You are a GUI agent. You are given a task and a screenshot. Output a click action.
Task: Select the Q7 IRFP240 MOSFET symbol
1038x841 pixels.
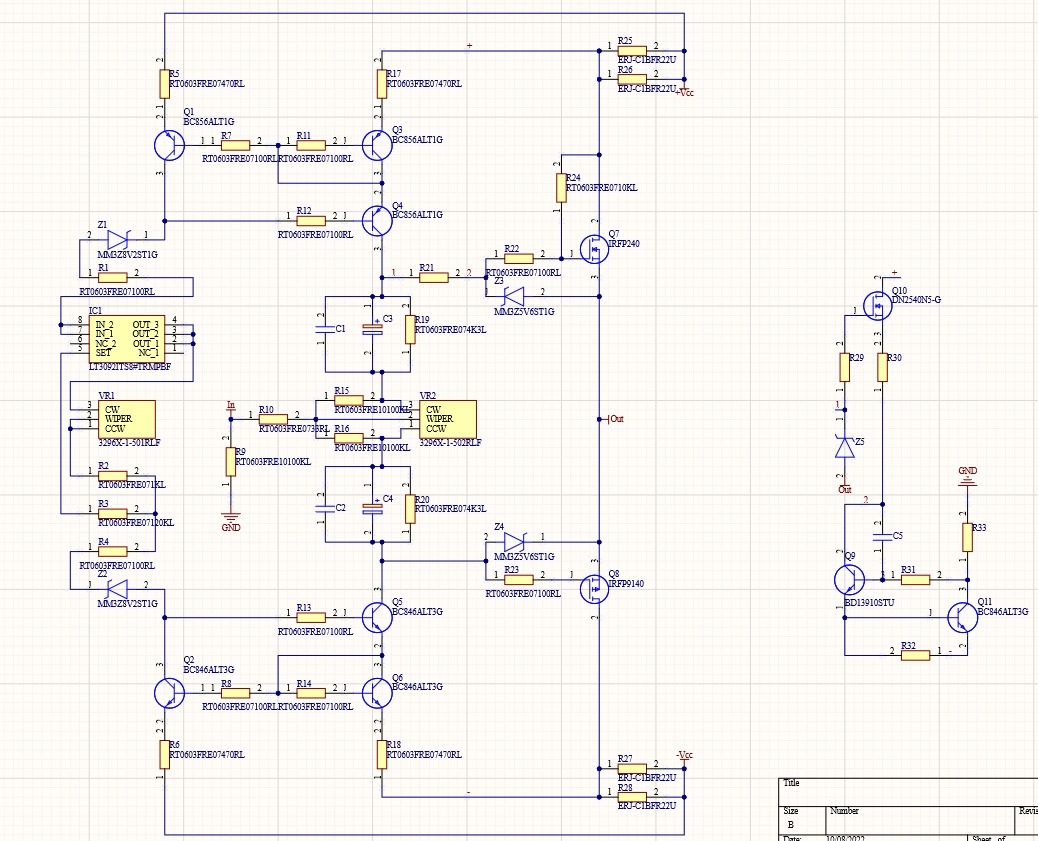coord(594,249)
